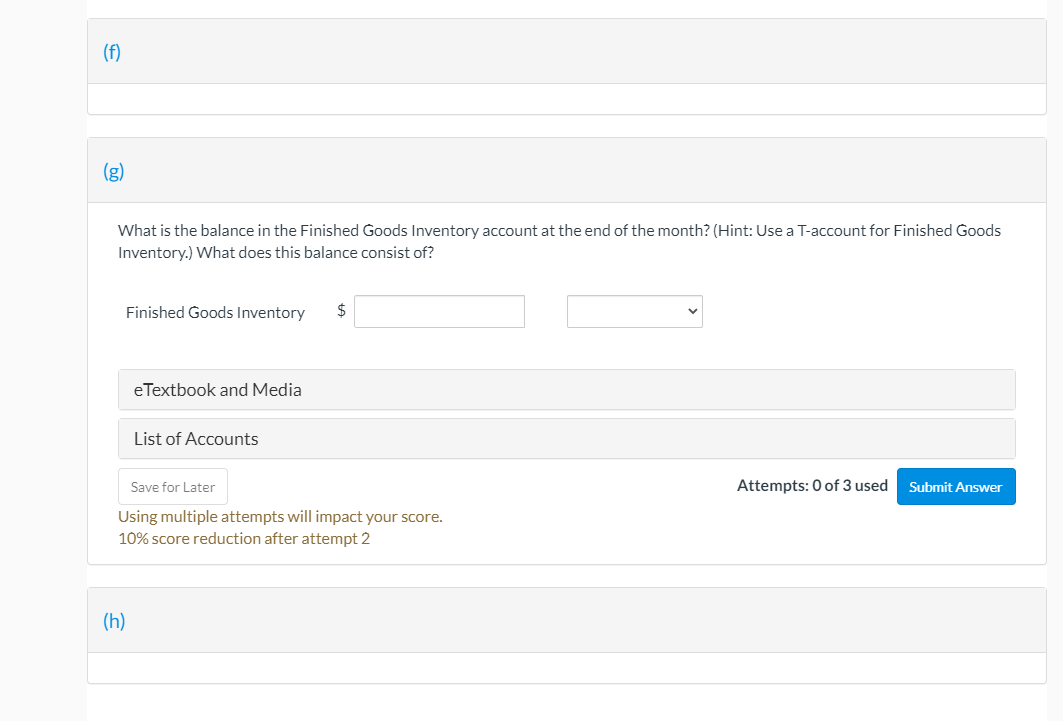Click the dropdown's chevron arrow
This screenshot has height=721, width=1063.
click(692, 312)
